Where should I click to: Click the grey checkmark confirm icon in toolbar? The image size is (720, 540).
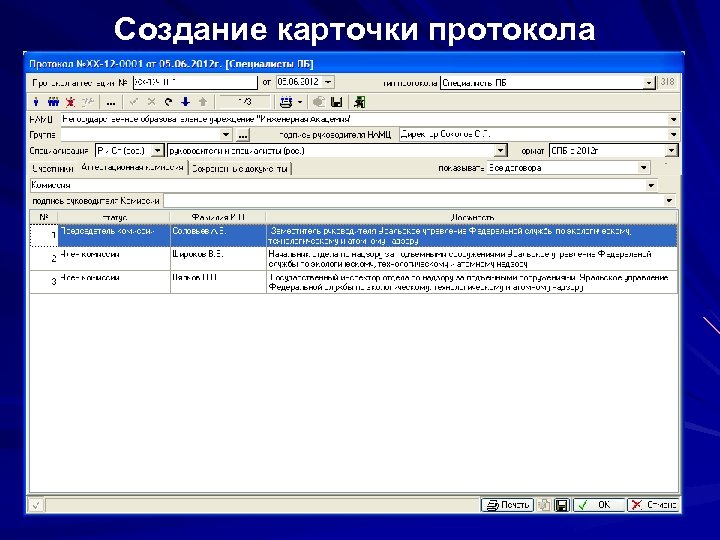pos(134,102)
